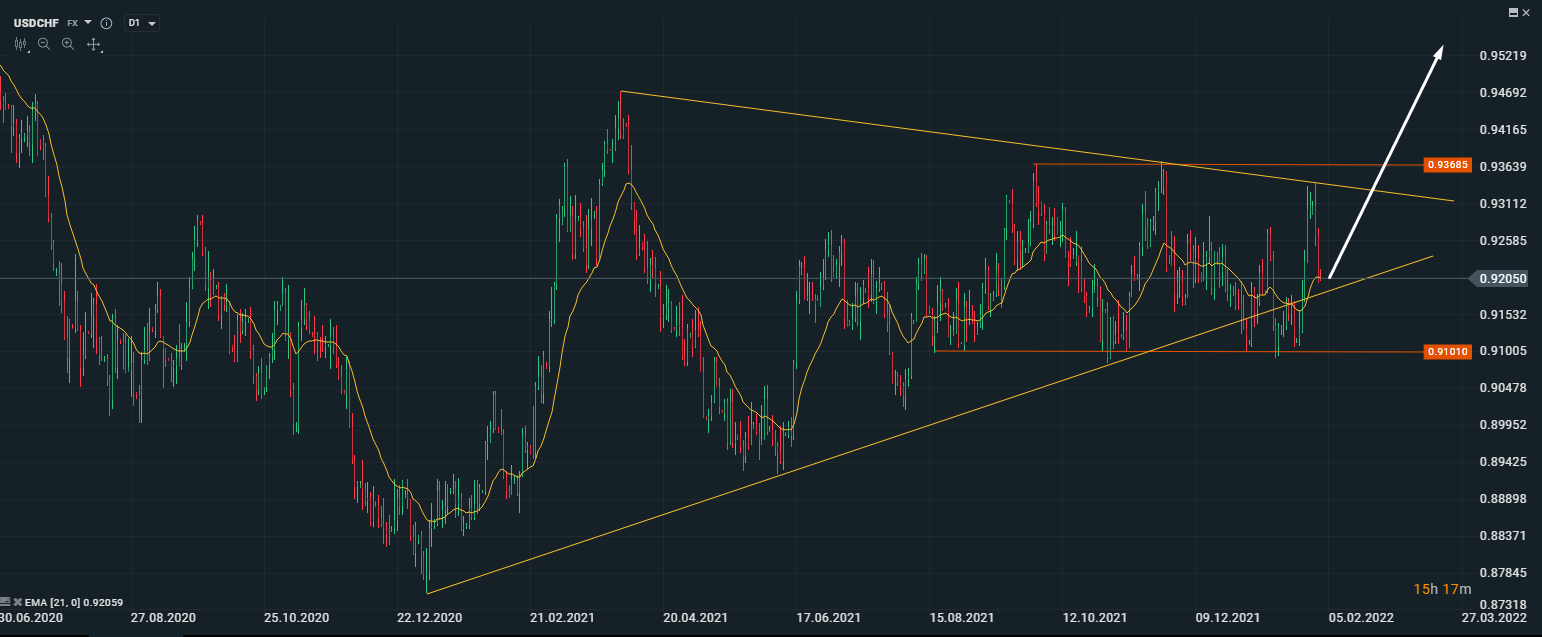Click the 27.08.2020 date label
Image resolution: width=1542 pixels, height=637 pixels.
163,619
